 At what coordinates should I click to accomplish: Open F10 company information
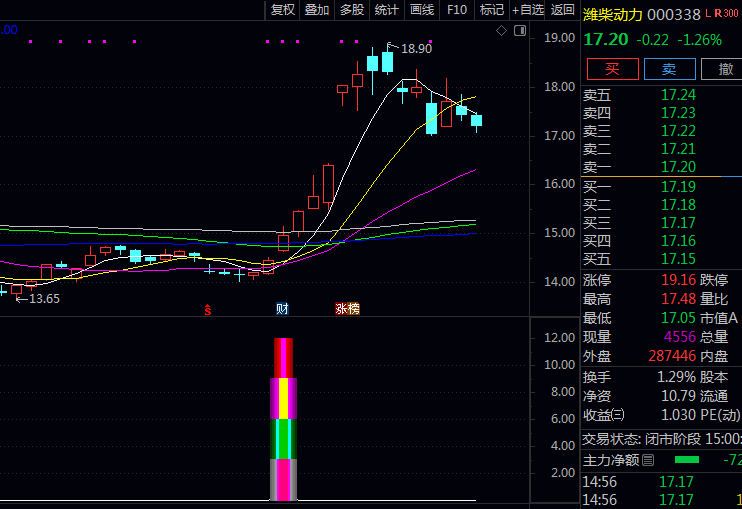pyautogui.click(x=457, y=10)
